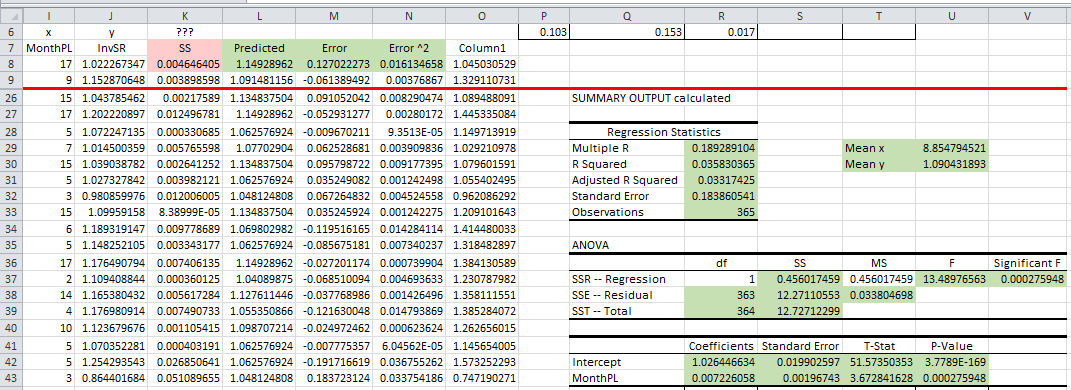
Task: Select Standard Error value 0.183860541
Action: pos(722,196)
